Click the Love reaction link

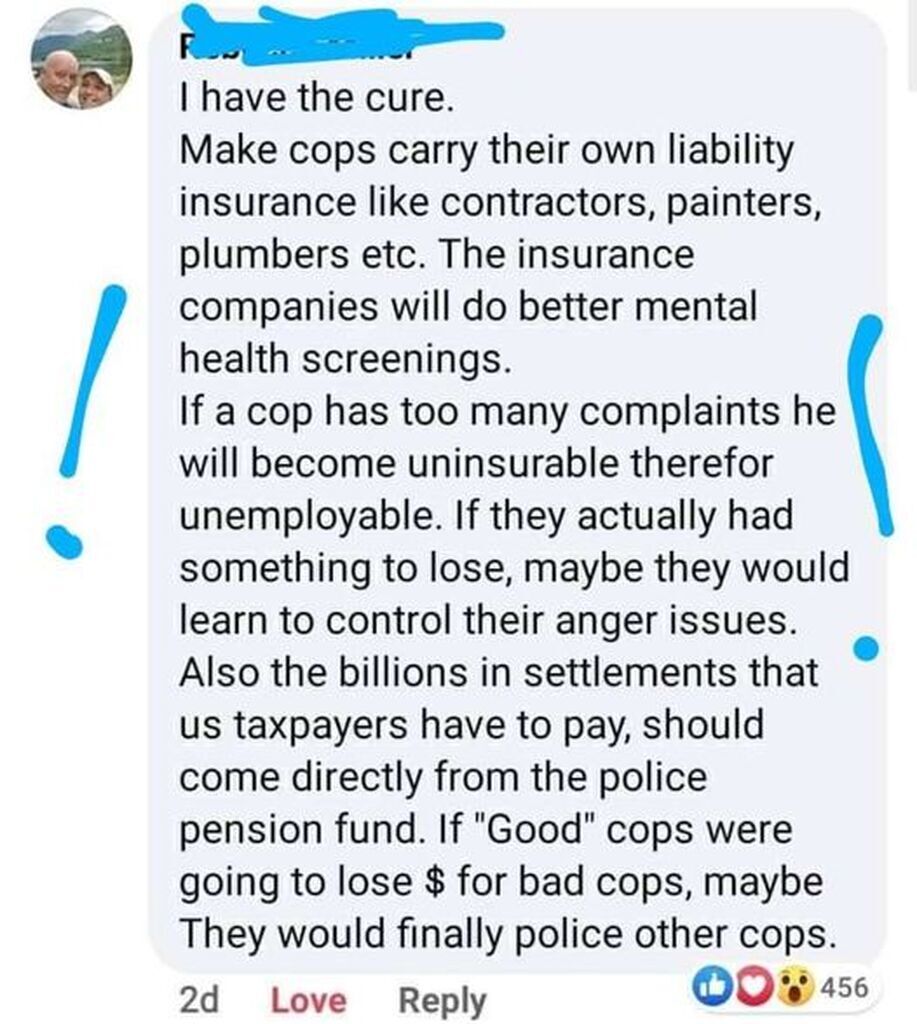point(308,1000)
